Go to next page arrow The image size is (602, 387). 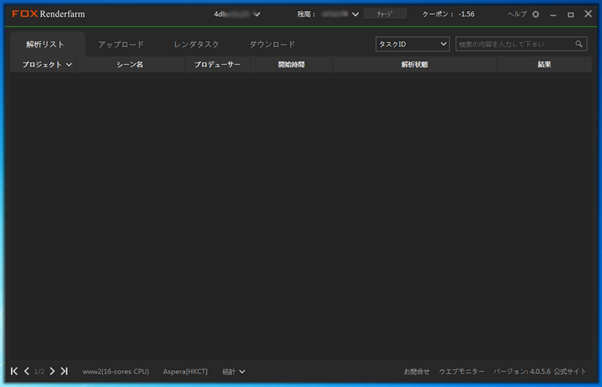(x=52, y=371)
